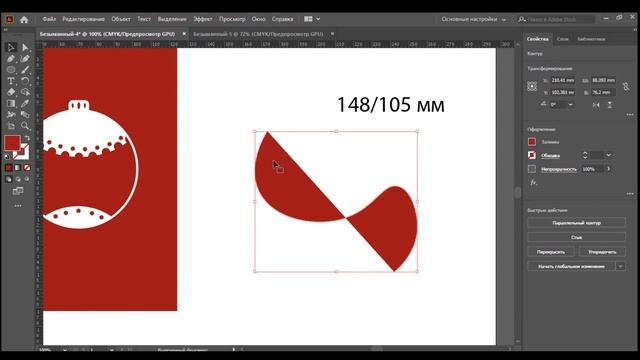Select the Ellipse shape tool
The image size is (640, 360).
11,70
